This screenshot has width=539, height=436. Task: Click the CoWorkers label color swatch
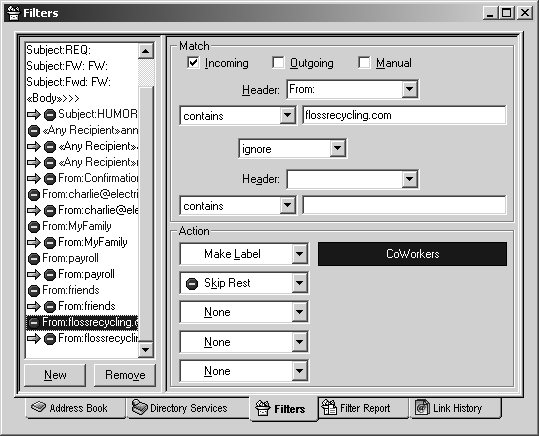point(412,254)
